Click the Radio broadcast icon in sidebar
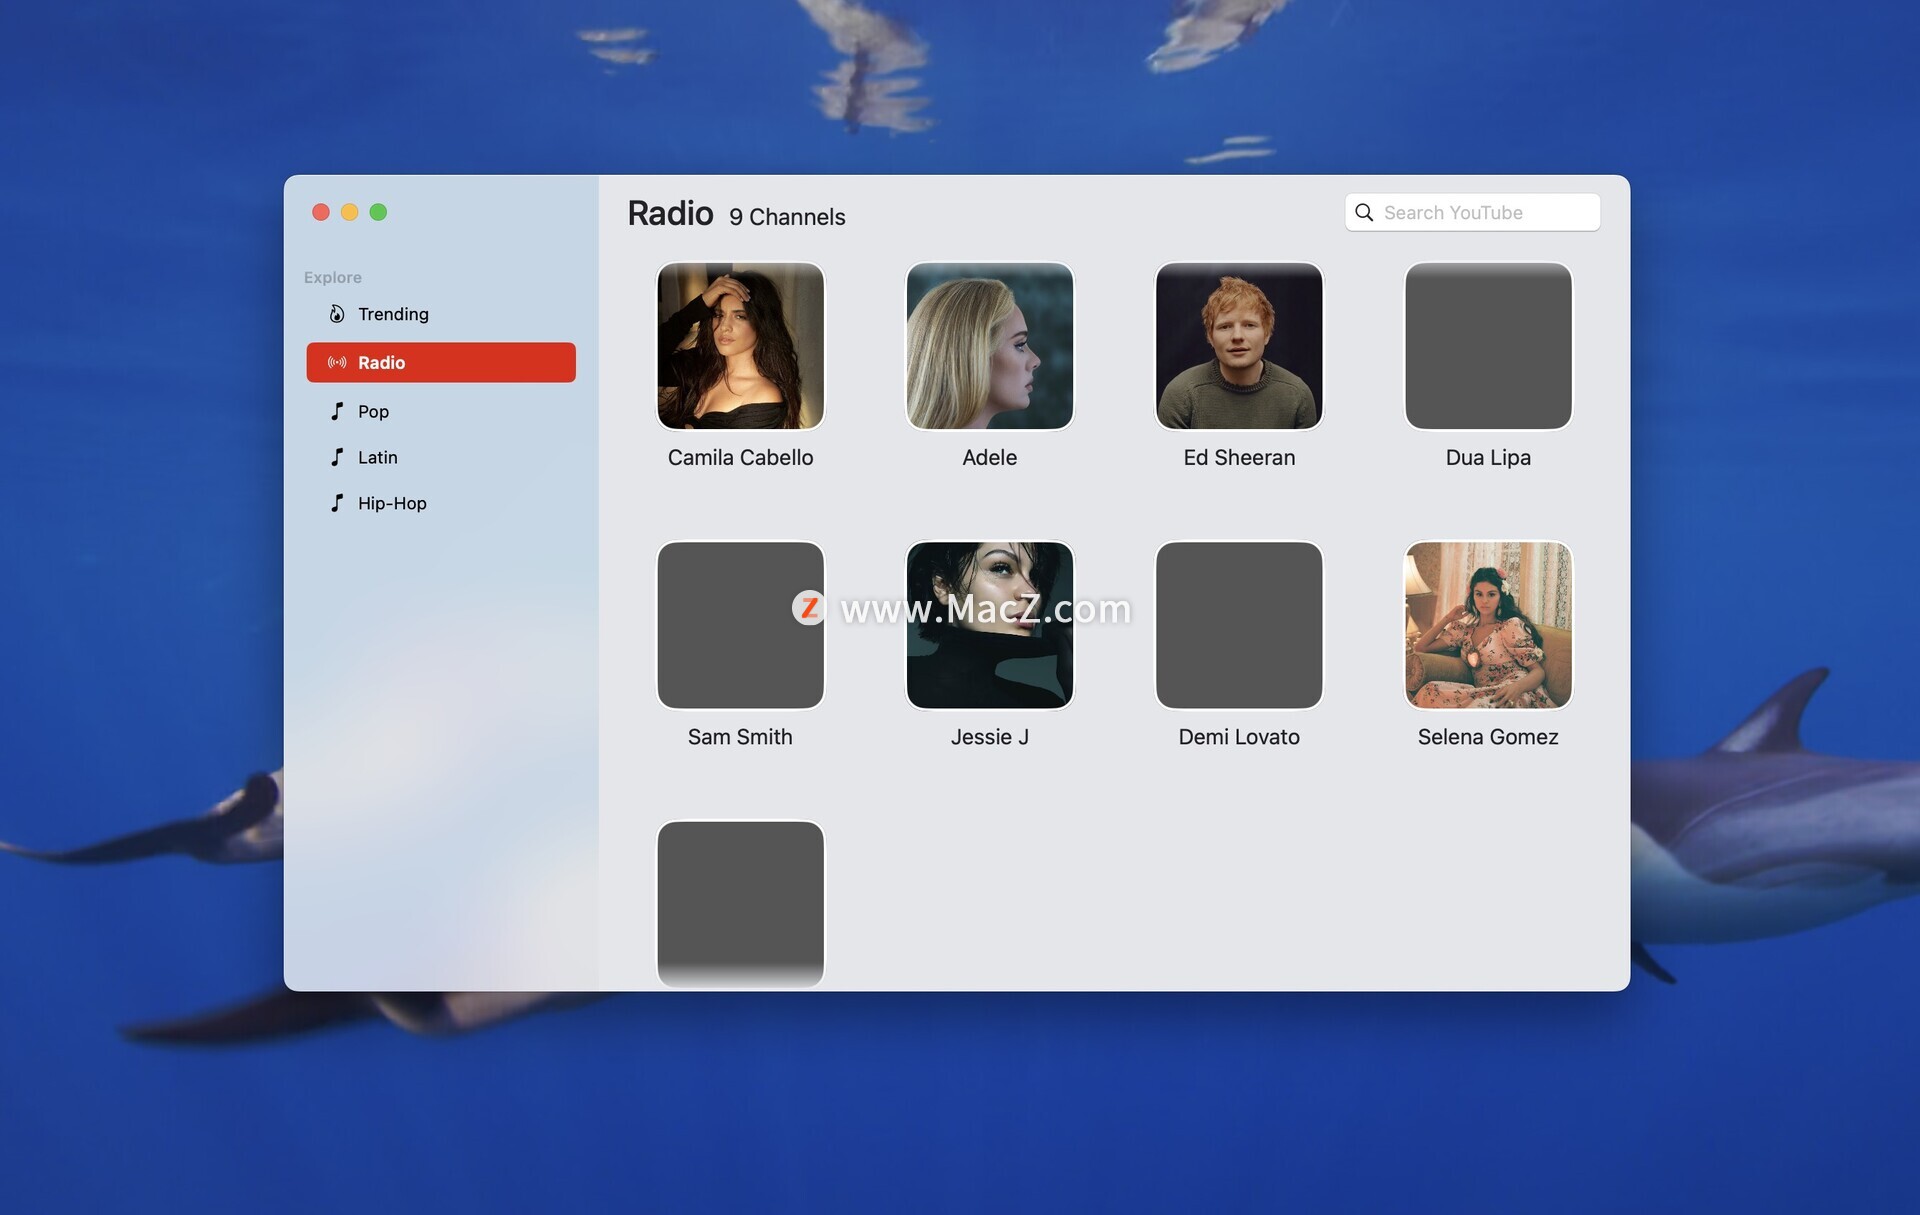 (337, 363)
